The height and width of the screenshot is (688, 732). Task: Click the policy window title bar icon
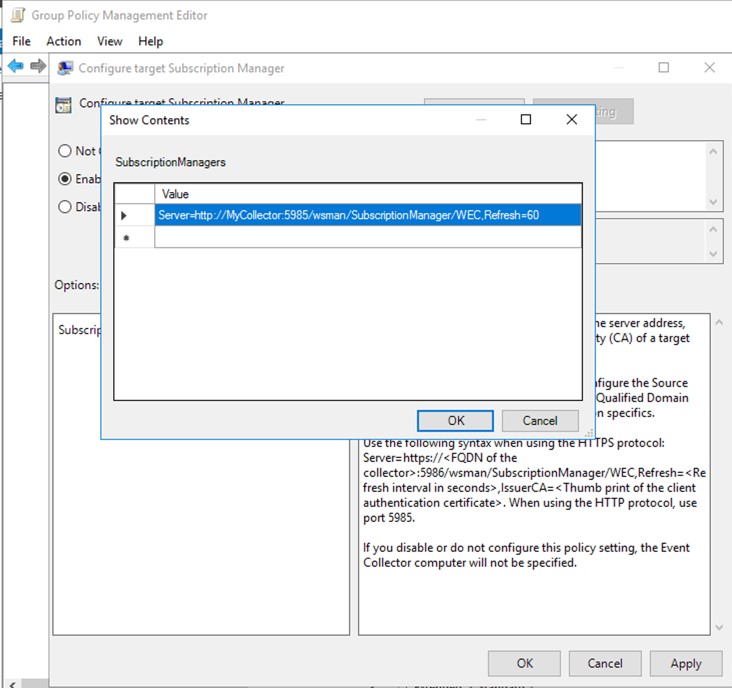[65, 68]
